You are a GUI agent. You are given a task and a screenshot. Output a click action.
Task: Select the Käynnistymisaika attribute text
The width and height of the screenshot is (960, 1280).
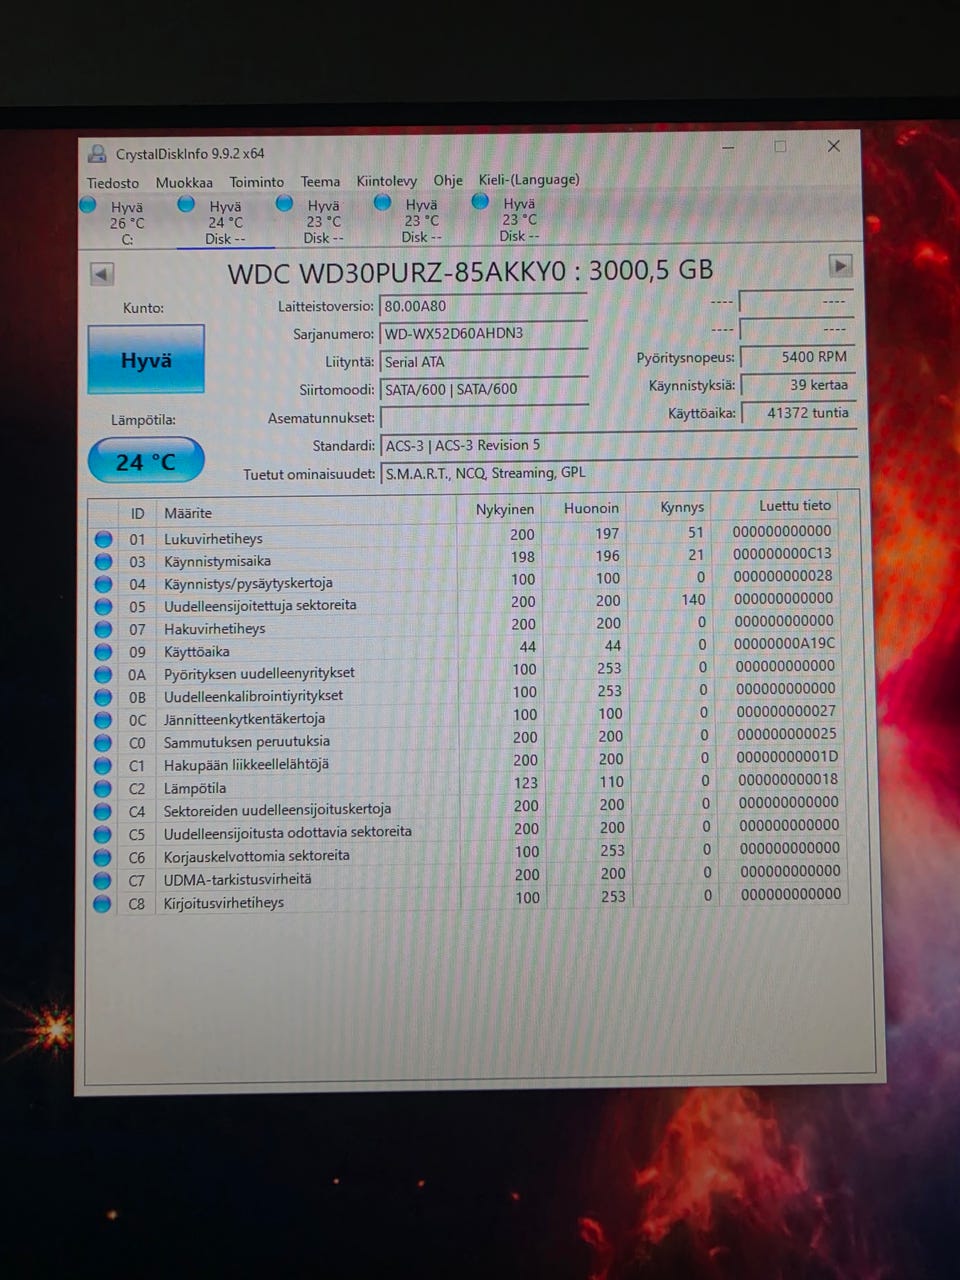[217, 561]
